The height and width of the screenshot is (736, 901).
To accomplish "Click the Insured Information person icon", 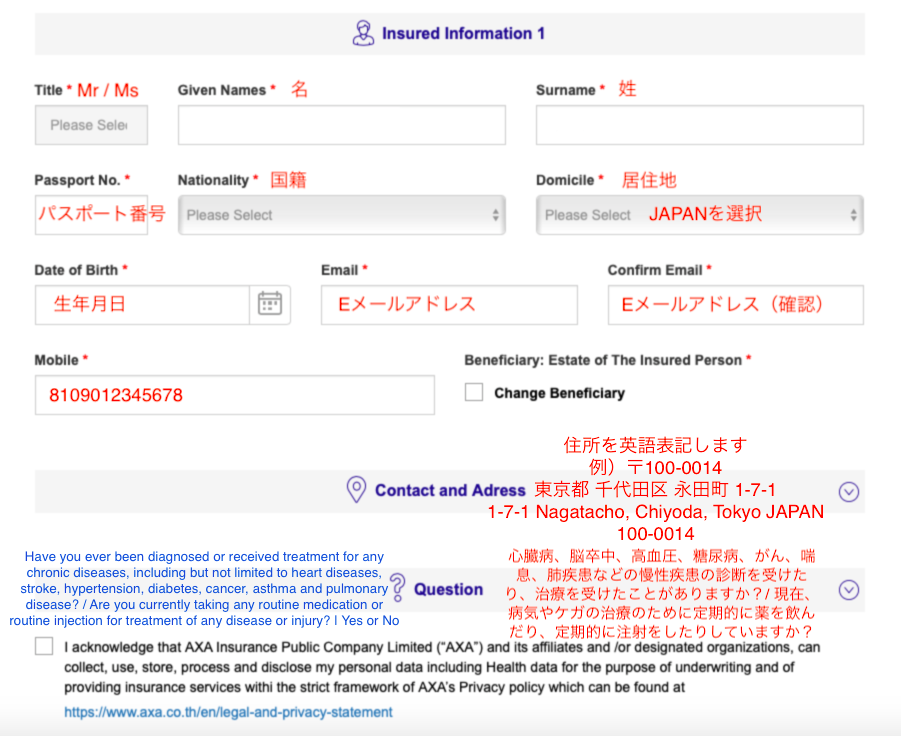I will pyautogui.click(x=363, y=33).
